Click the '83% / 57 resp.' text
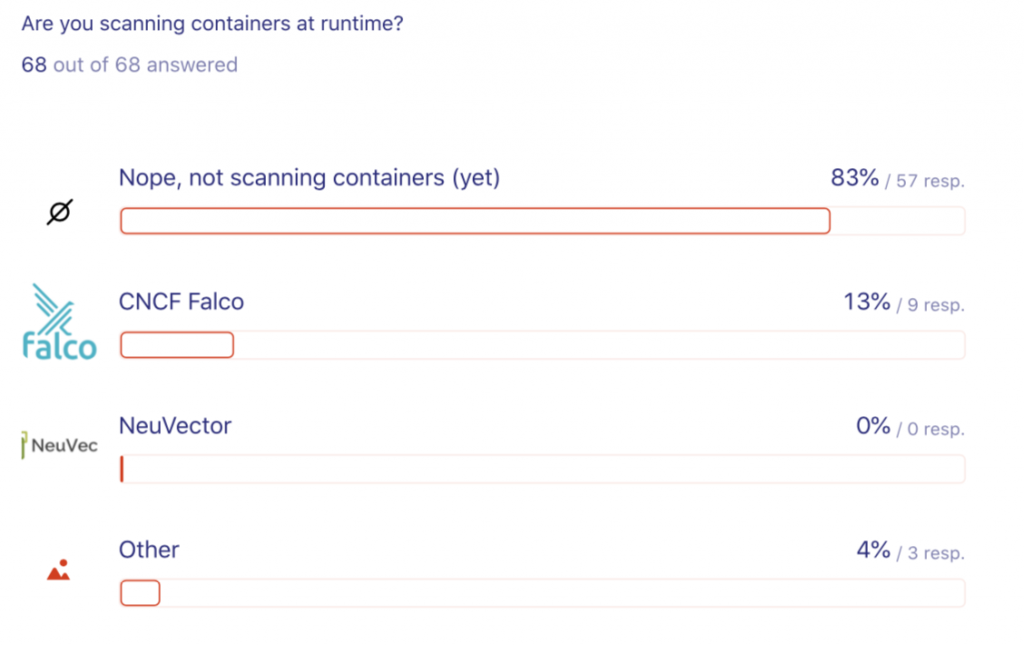Image resolution: width=1024 pixels, height=645 pixels. 897,180
